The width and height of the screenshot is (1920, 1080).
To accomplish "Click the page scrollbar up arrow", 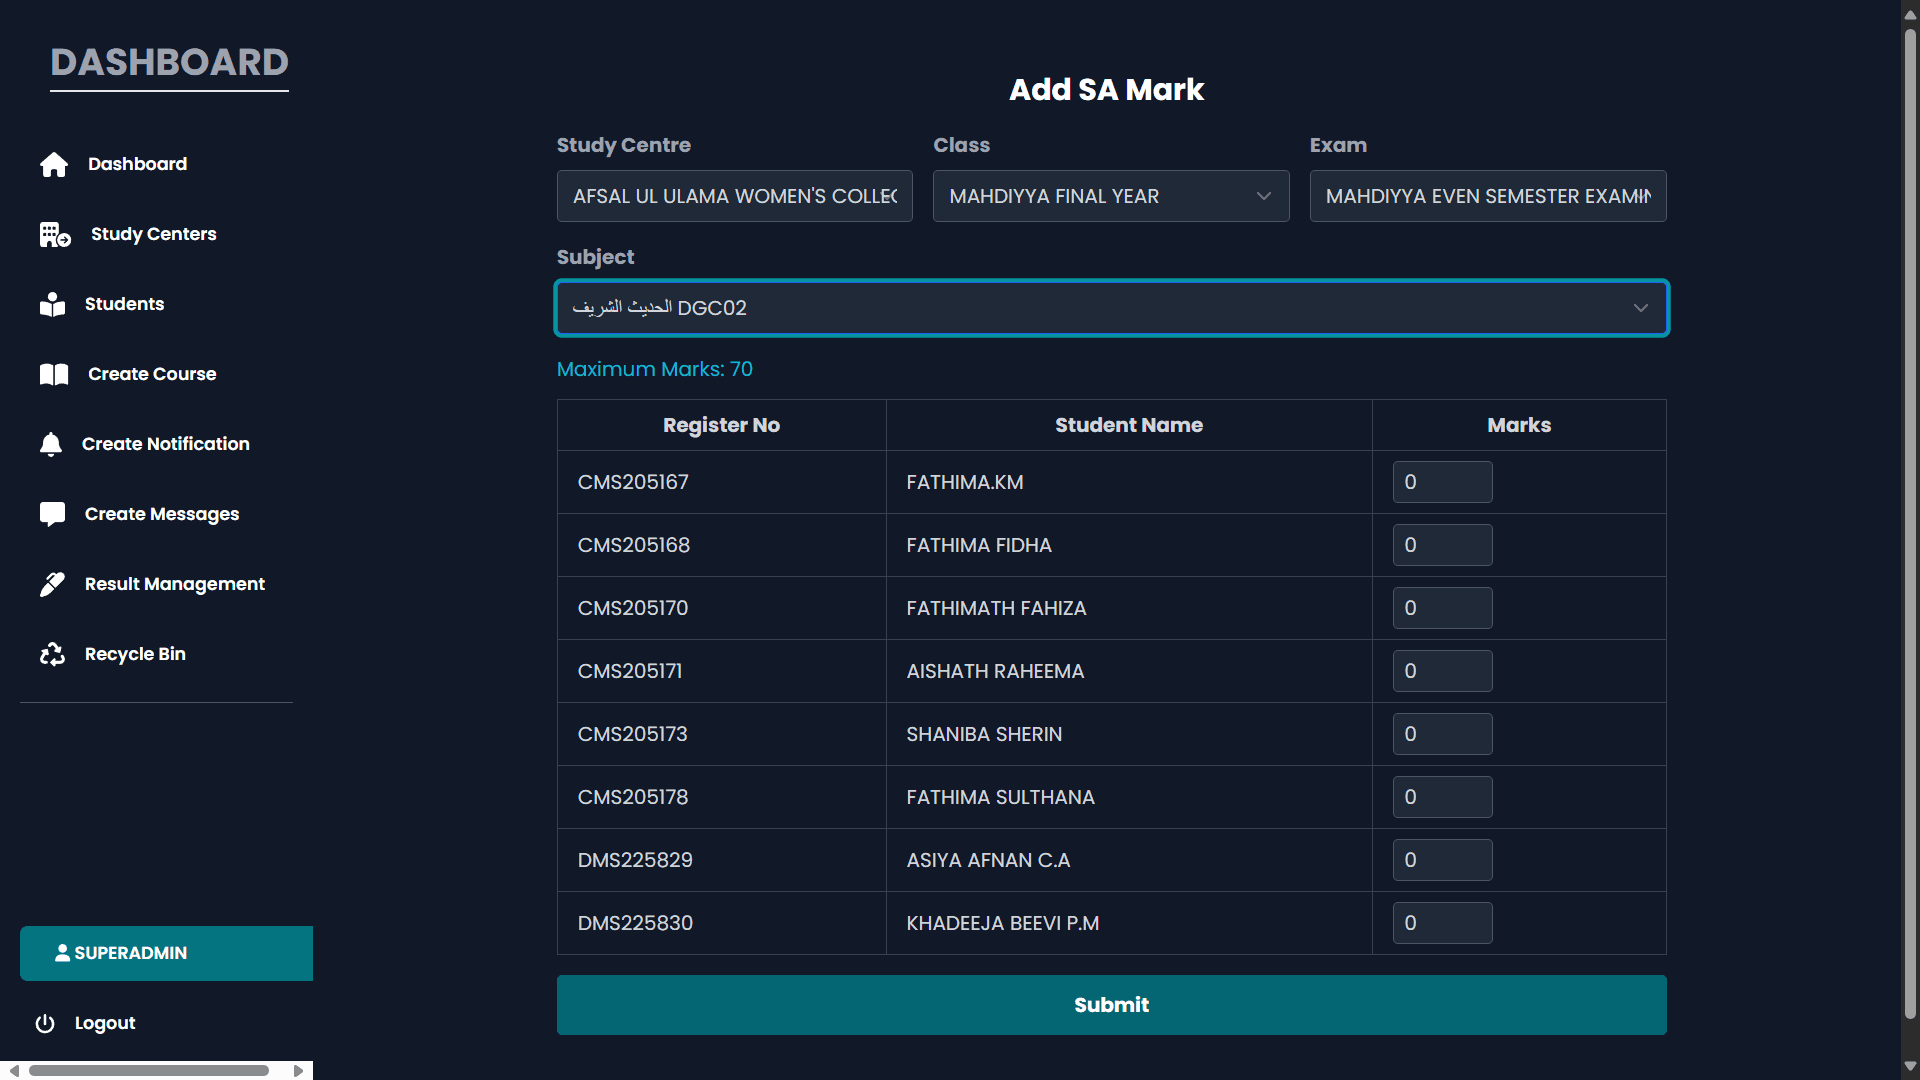I will (x=1910, y=14).
